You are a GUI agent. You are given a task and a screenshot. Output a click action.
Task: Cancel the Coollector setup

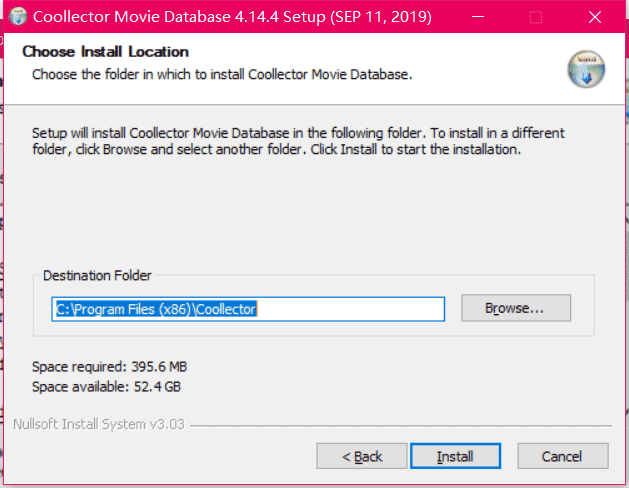tap(562, 456)
